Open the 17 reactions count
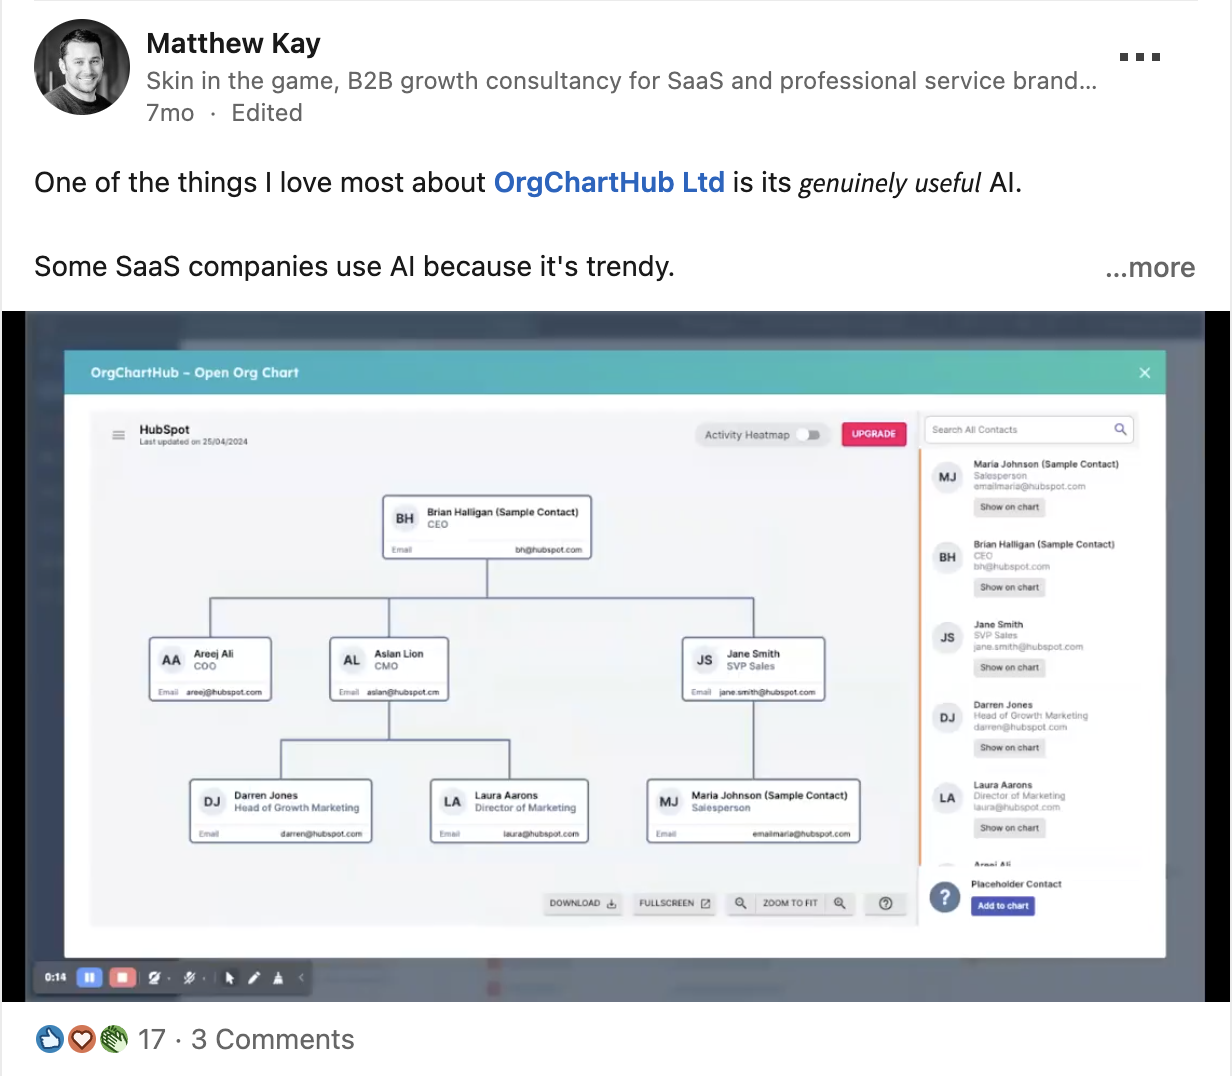Image resolution: width=1232 pixels, height=1076 pixels. [x=151, y=1040]
